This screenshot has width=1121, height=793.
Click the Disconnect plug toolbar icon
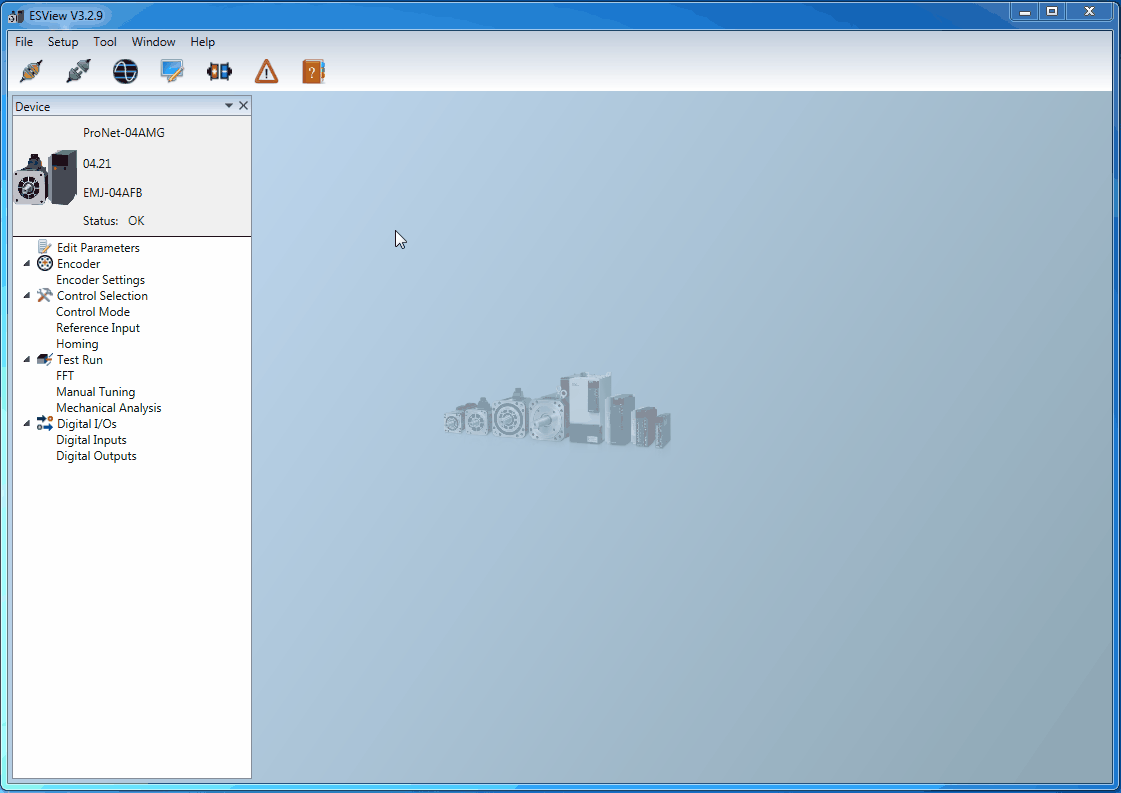pyautogui.click(x=78, y=72)
